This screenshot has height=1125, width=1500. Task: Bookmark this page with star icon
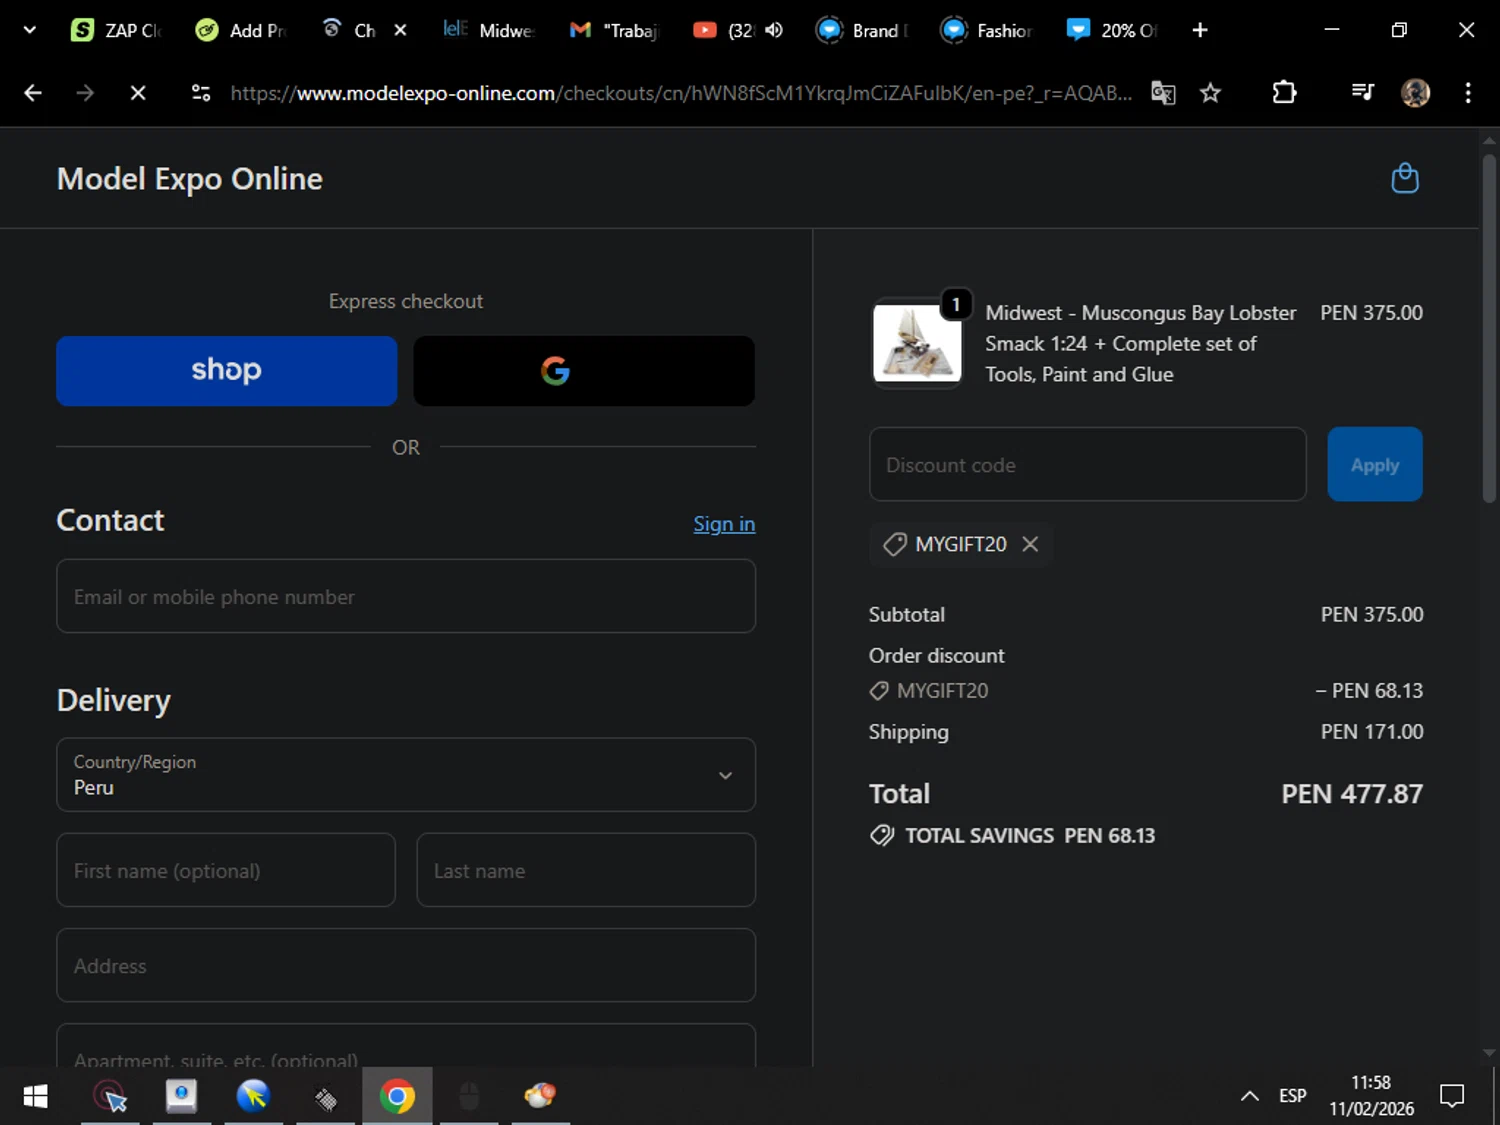(1210, 93)
